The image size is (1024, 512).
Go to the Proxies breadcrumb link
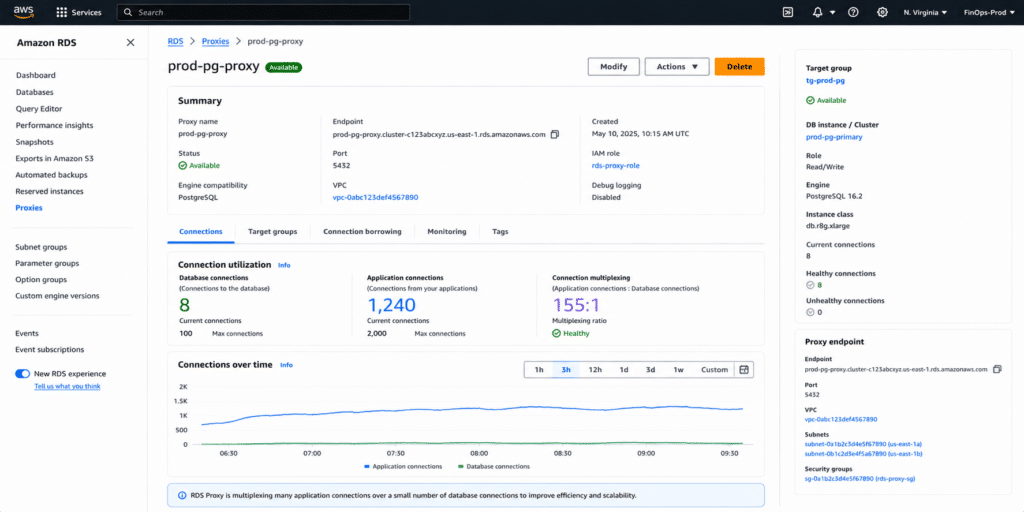[216, 41]
